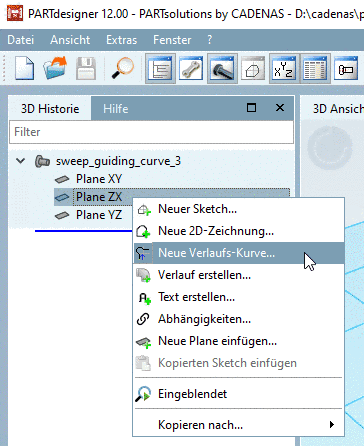Choose Neuer Sketch... from context menu
The image size is (364, 446).
coord(239,209)
